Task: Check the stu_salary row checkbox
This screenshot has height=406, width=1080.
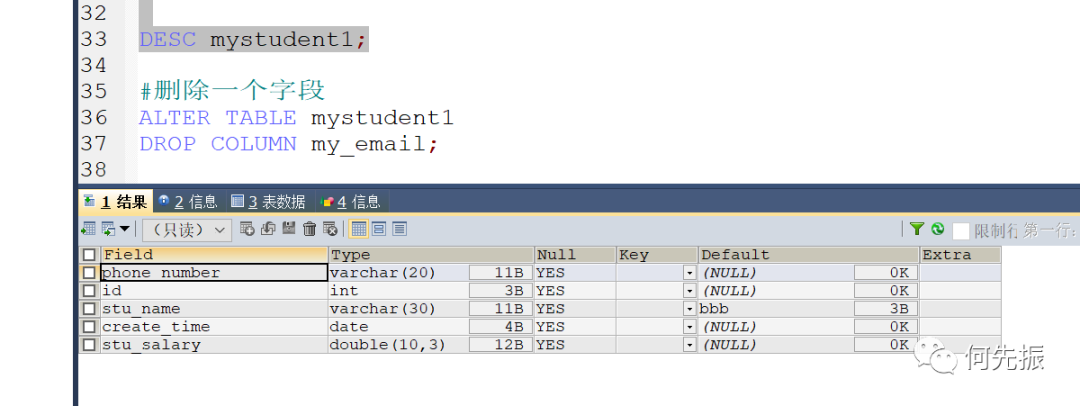Action: point(89,345)
